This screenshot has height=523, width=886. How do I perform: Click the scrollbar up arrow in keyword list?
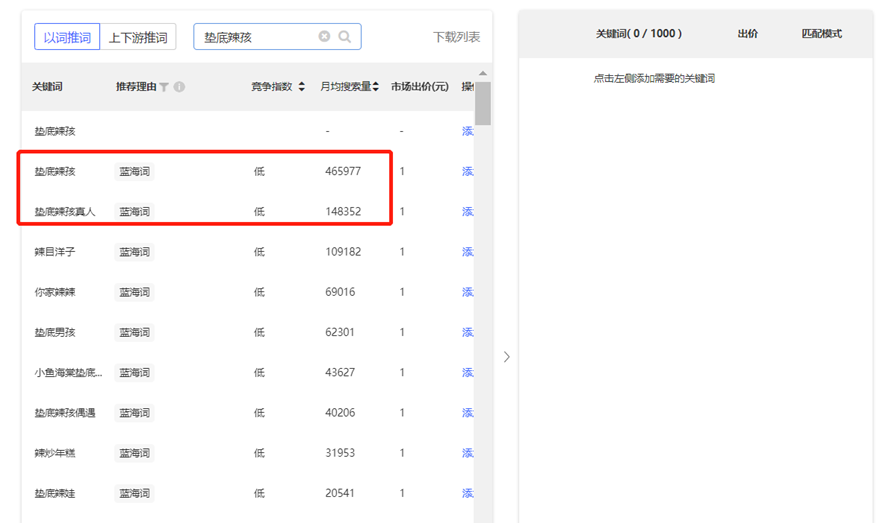click(483, 73)
